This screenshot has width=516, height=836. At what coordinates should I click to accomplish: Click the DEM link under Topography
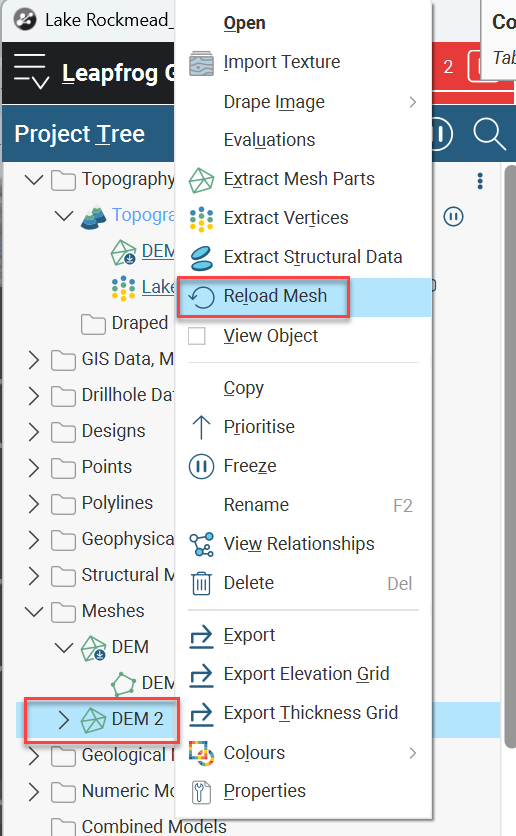click(158, 251)
